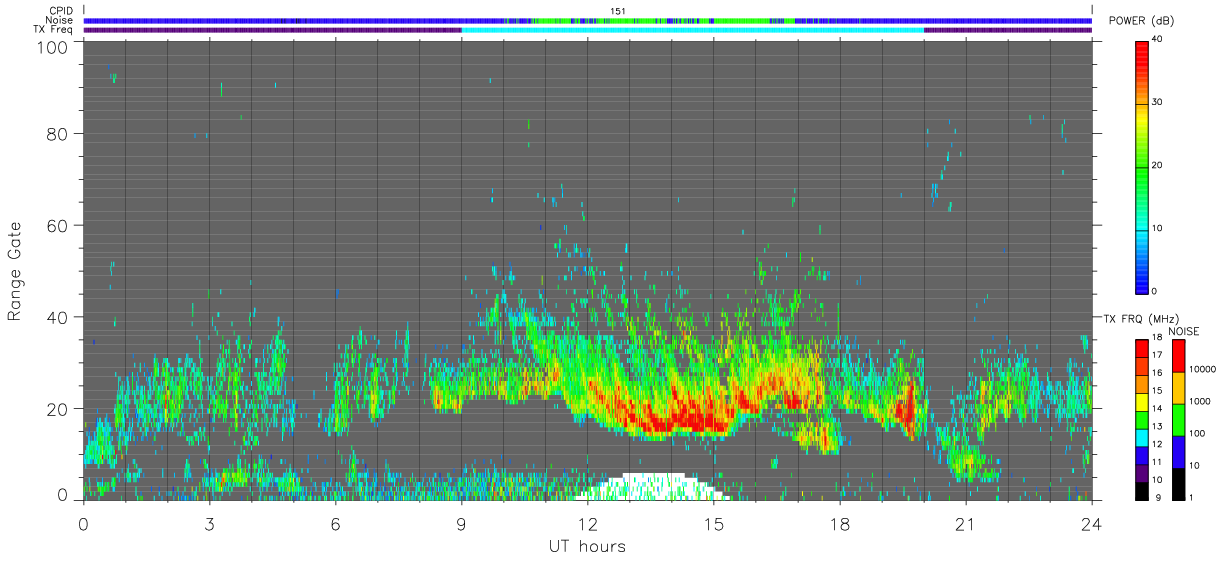Click the TX Freq label
Screen dimensions: 1228x567
click(x=54, y=30)
